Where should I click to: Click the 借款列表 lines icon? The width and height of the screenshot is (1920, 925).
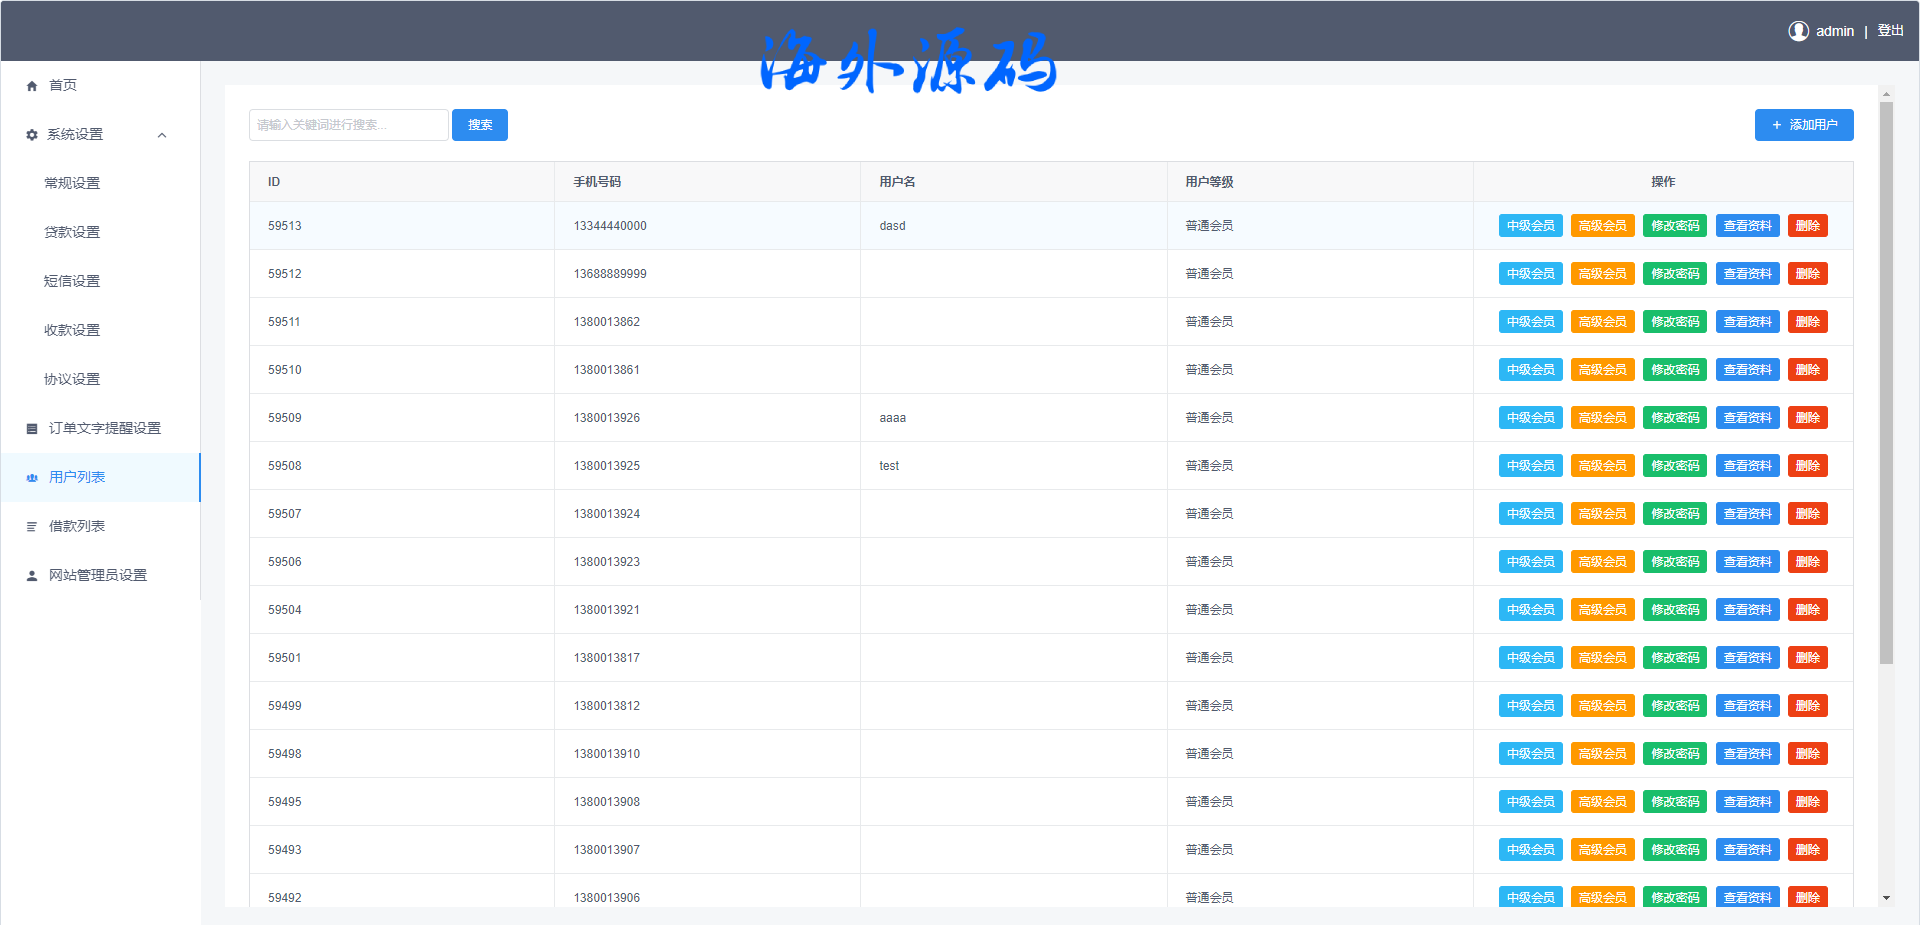coord(32,527)
